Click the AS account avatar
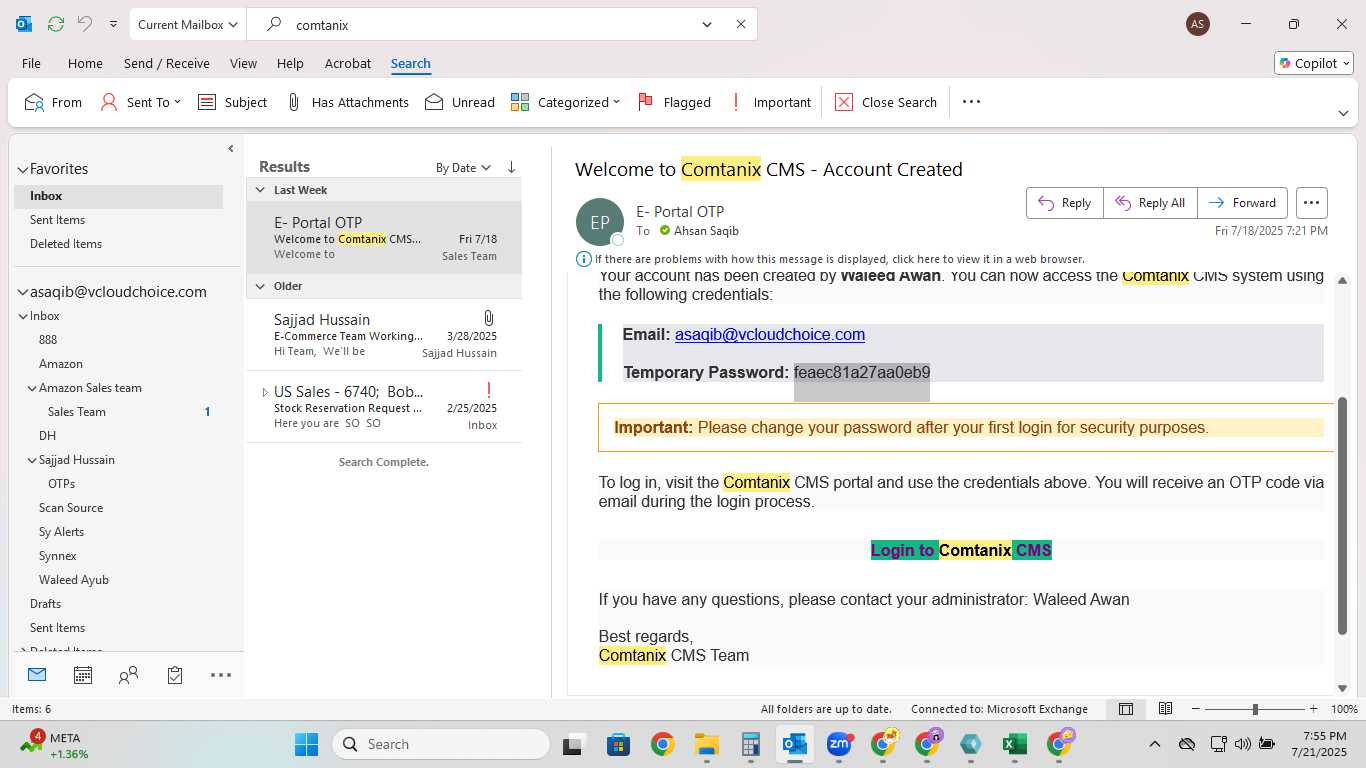This screenshot has width=1366, height=768. tap(1197, 24)
